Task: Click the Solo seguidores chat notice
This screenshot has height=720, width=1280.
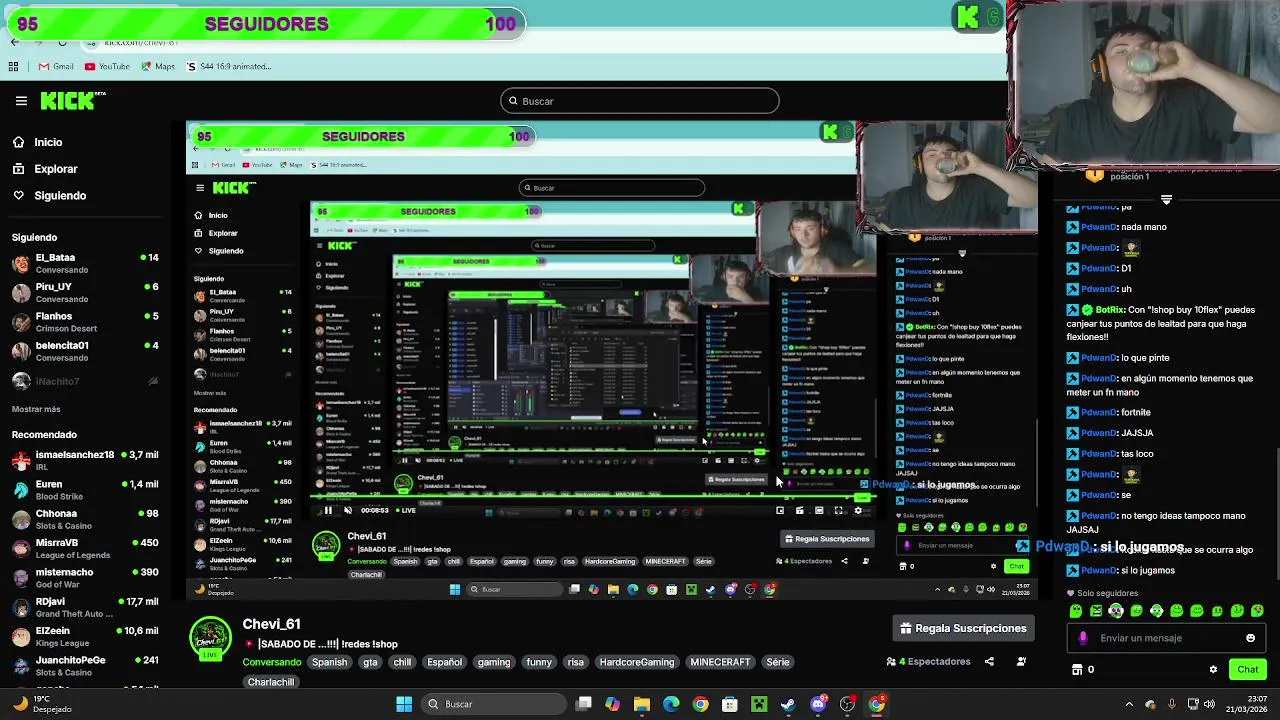Action: (x=1104, y=593)
